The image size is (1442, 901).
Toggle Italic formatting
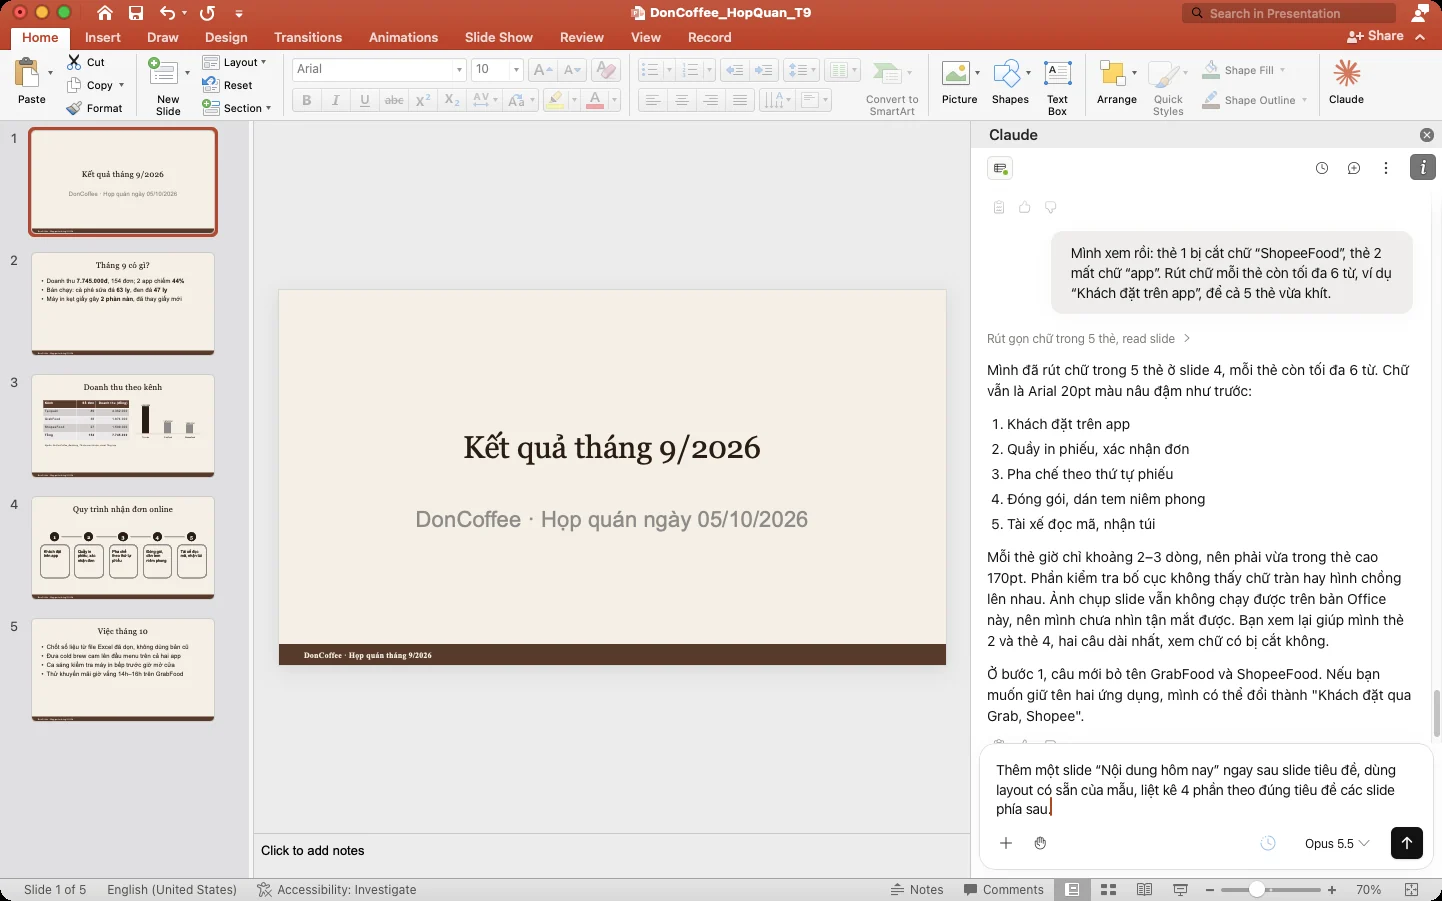pos(336,100)
